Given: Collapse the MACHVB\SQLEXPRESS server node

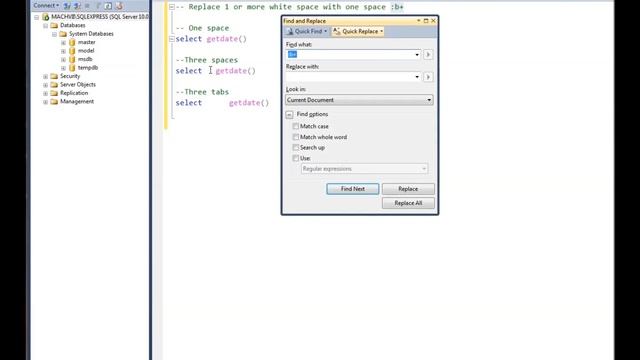Looking at the screenshot, I should pyautogui.click(x=37, y=17).
